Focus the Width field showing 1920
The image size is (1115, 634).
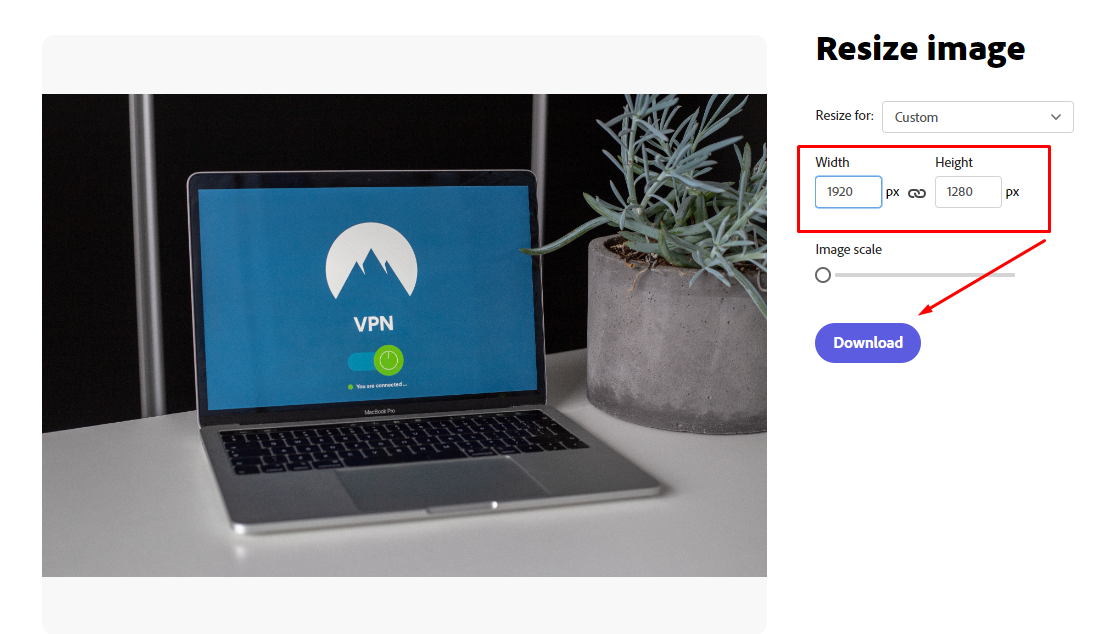point(848,192)
